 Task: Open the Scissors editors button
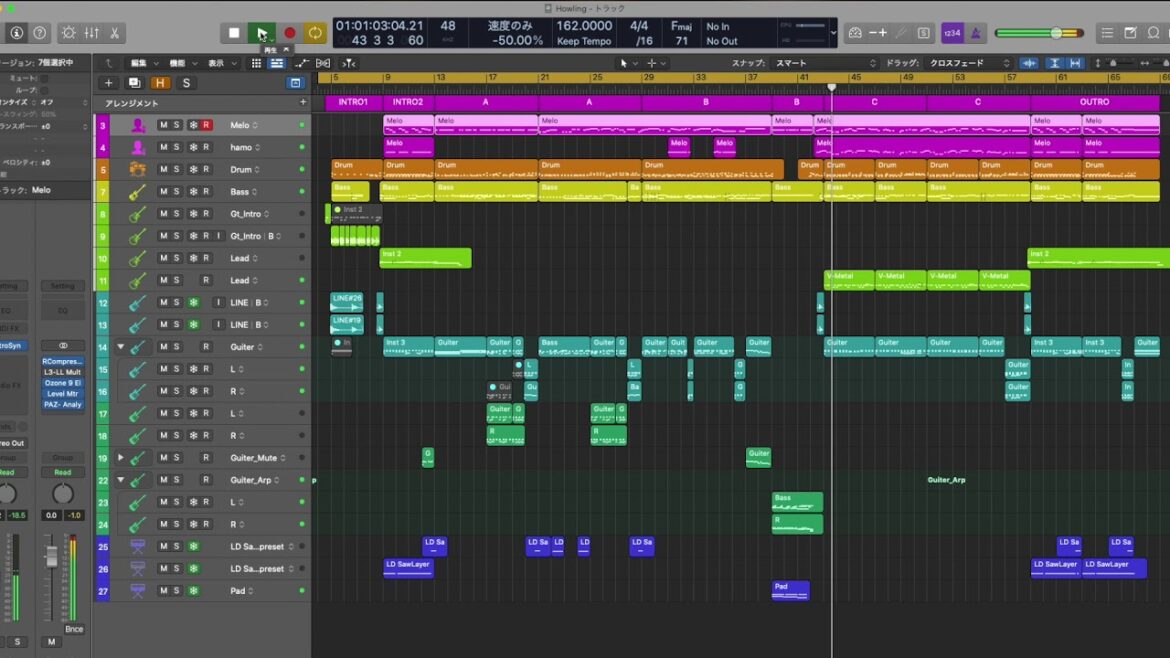point(115,33)
